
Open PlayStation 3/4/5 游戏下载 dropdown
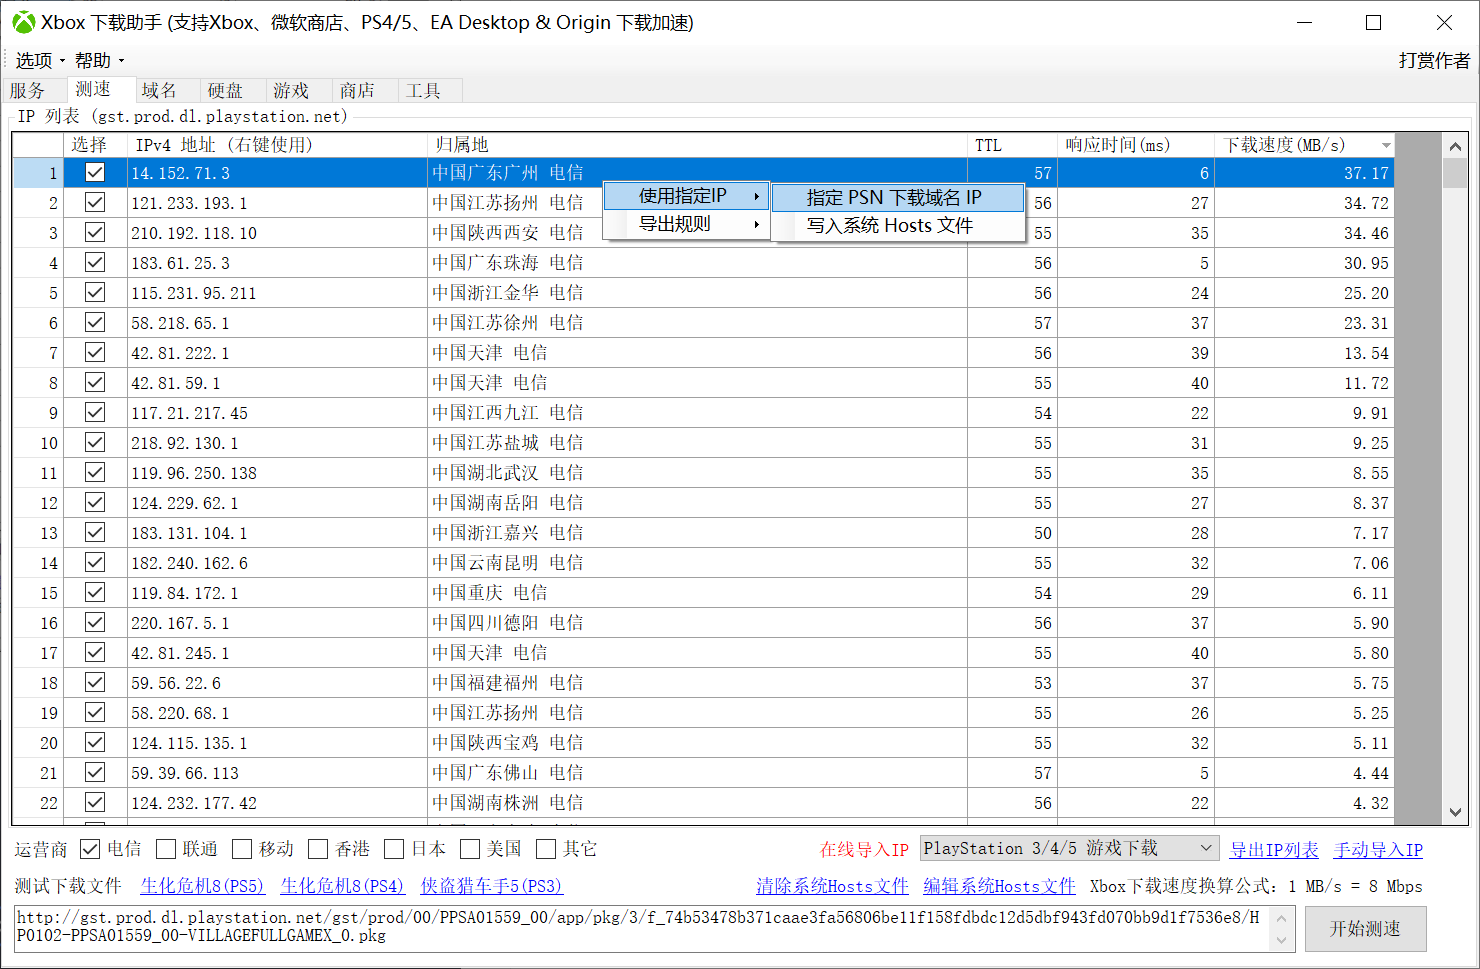[1069, 848]
